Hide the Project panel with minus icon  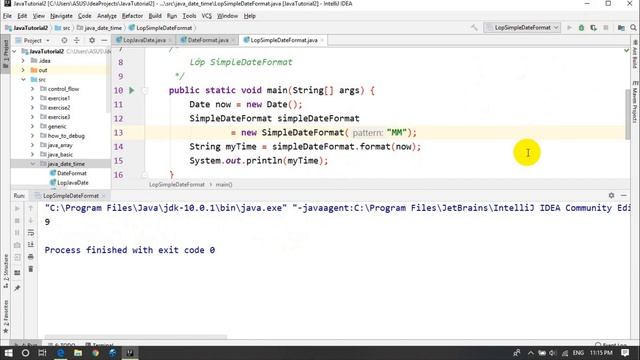click(x=104, y=40)
